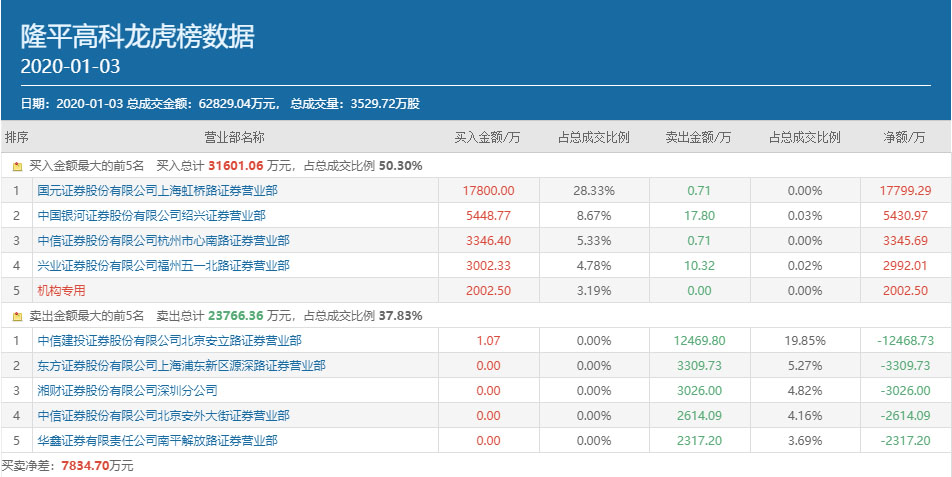Select buy amount 5448.77 cell

click(488, 215)
